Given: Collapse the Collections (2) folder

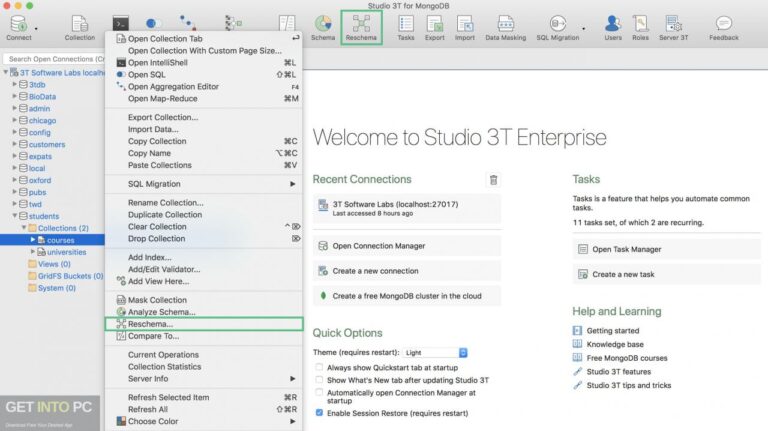Looking at the screenshot, I should [24, 228].
